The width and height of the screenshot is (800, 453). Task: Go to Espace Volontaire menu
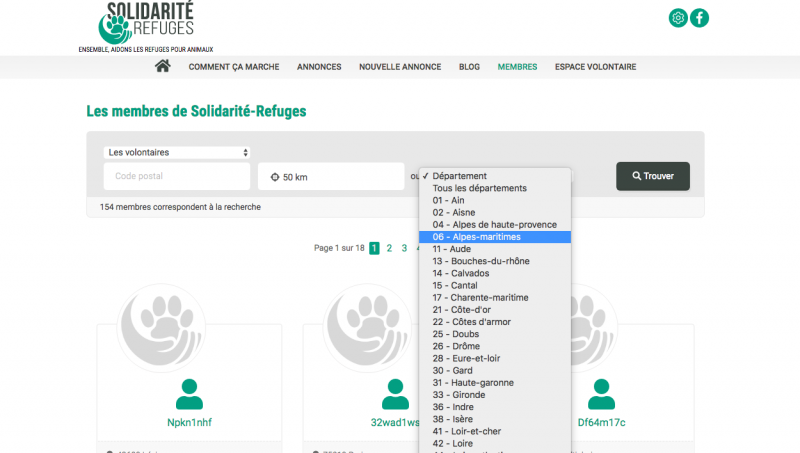tap(595, 67)
